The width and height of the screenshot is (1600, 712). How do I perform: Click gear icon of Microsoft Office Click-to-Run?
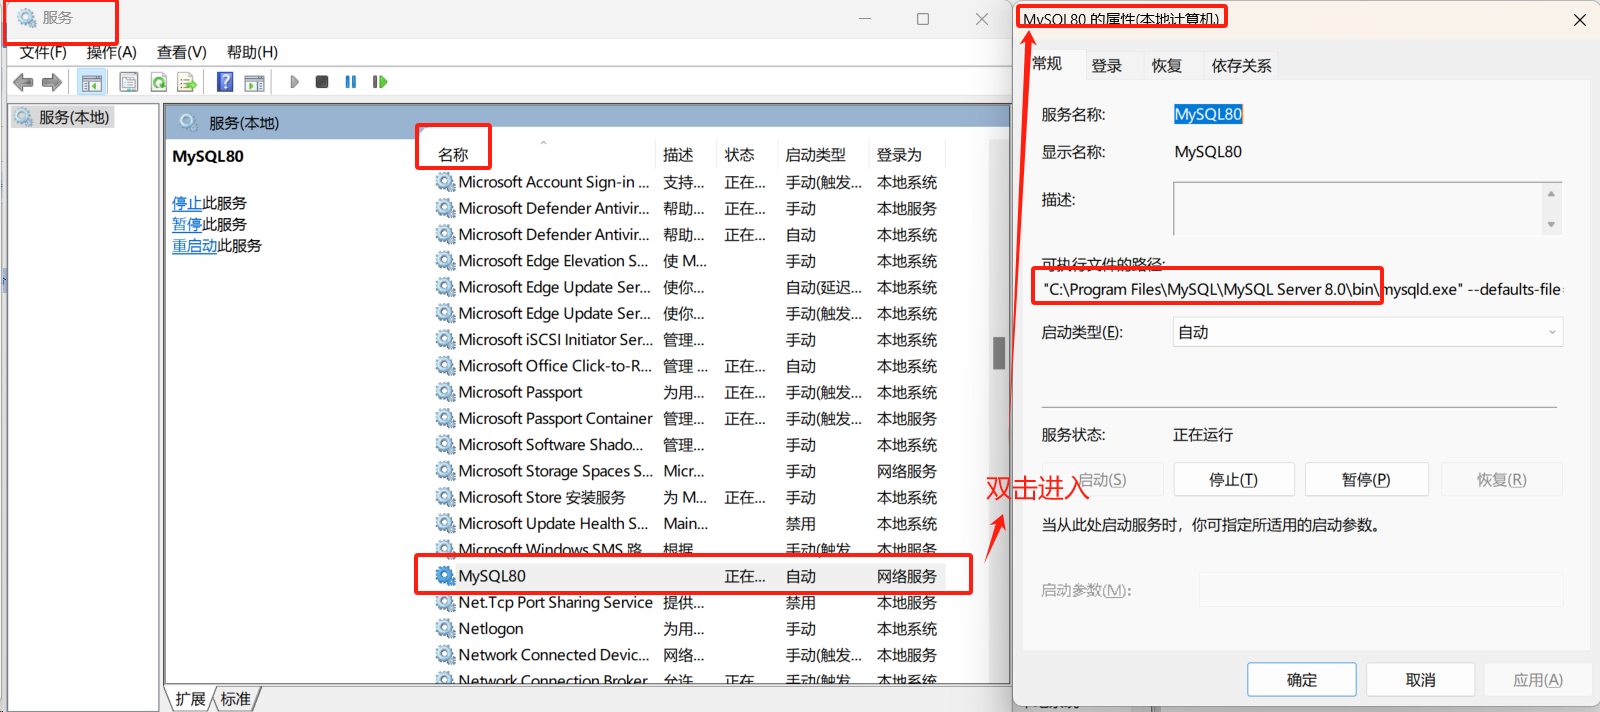[445, 366]
